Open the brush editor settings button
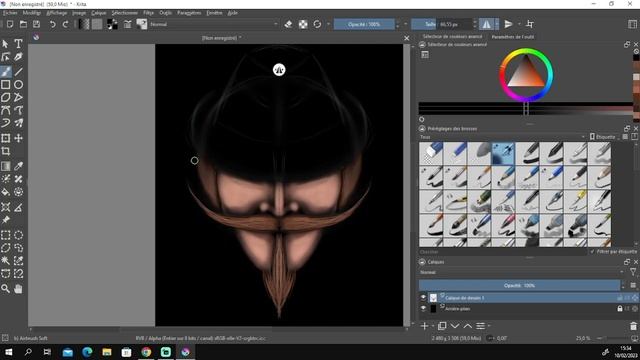 pyautogui.click(x=128, y=24)
